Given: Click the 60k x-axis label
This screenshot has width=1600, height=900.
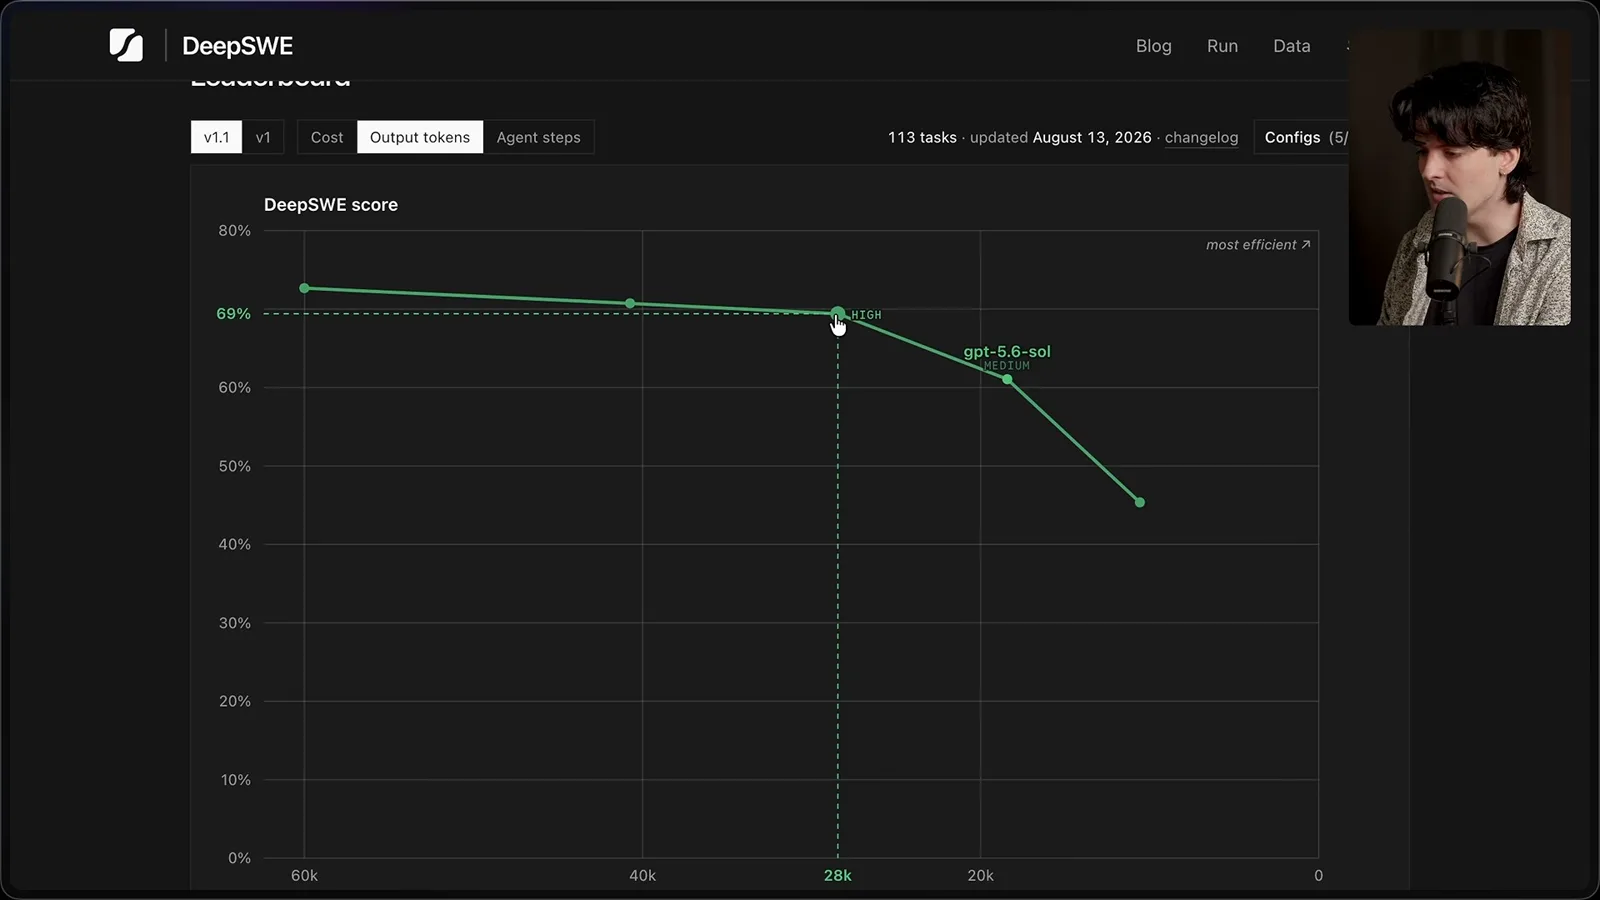Looking at the screenshot, I should point(304,876).
